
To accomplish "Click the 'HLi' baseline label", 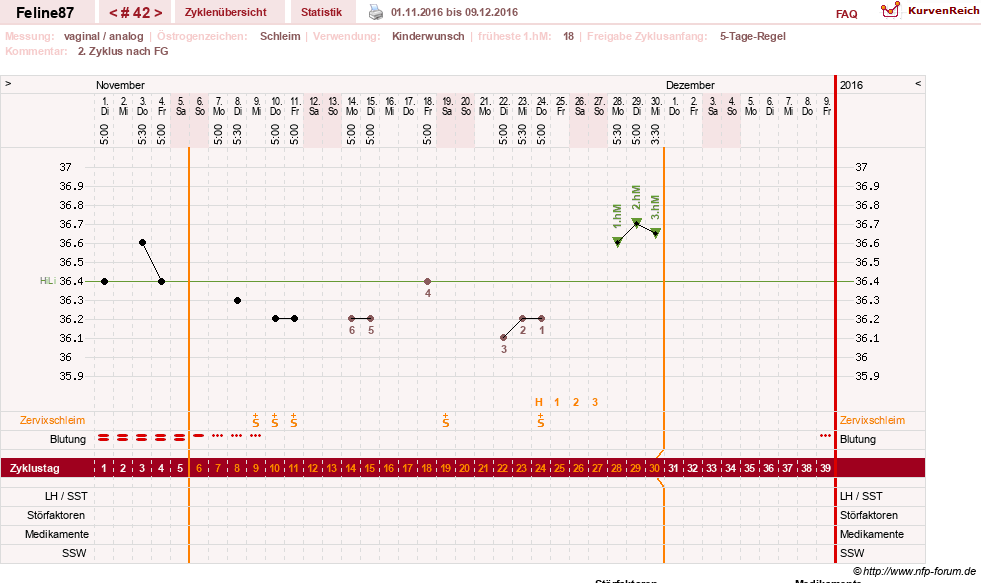I will (48, 281).
